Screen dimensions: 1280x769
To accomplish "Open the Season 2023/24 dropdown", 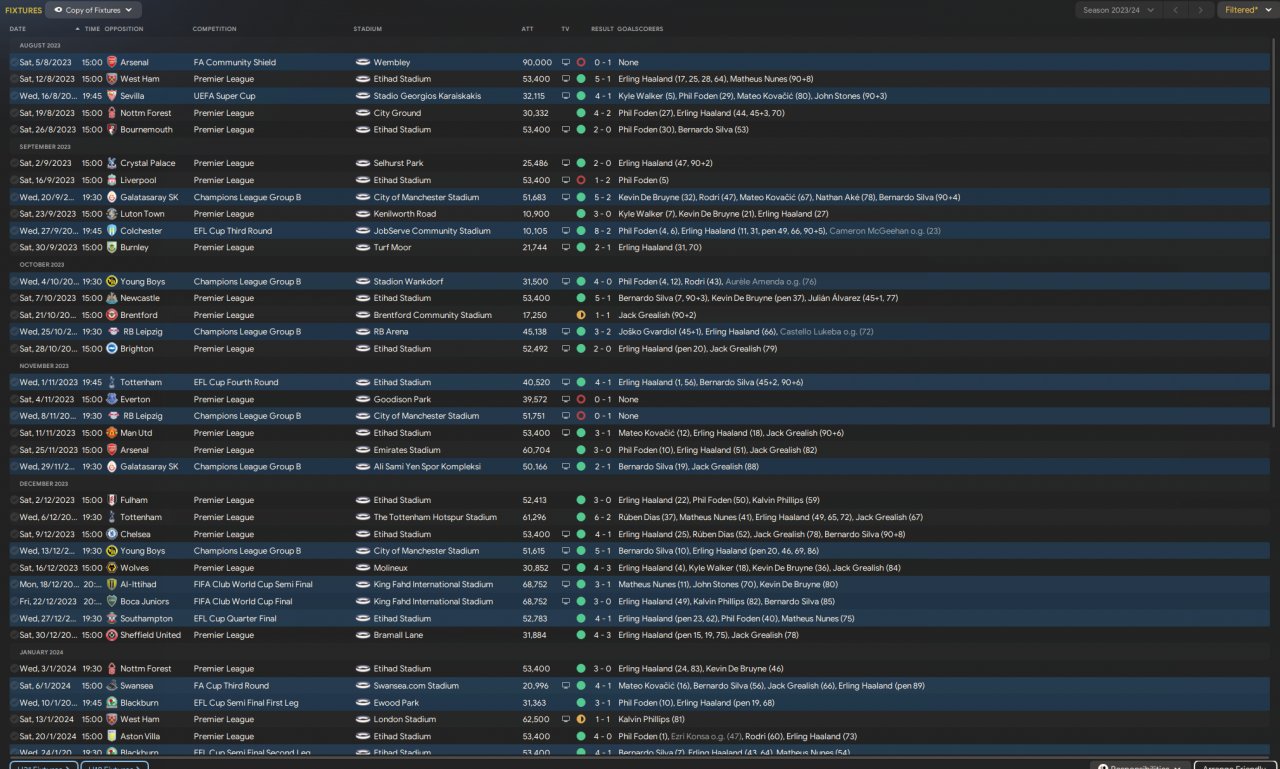I will tap(1119, 10).
